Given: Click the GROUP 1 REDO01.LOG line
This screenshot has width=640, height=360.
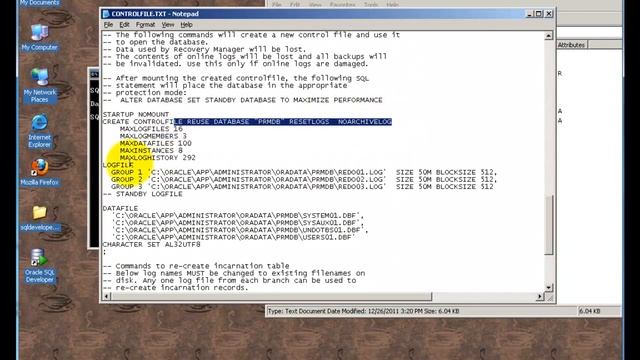Looking at the screenshot, I should coord(304,172).
